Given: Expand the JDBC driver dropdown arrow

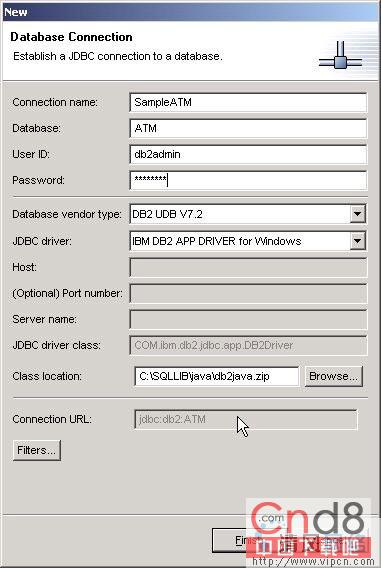Looking at the screenshot, I should tap(357, 241).
